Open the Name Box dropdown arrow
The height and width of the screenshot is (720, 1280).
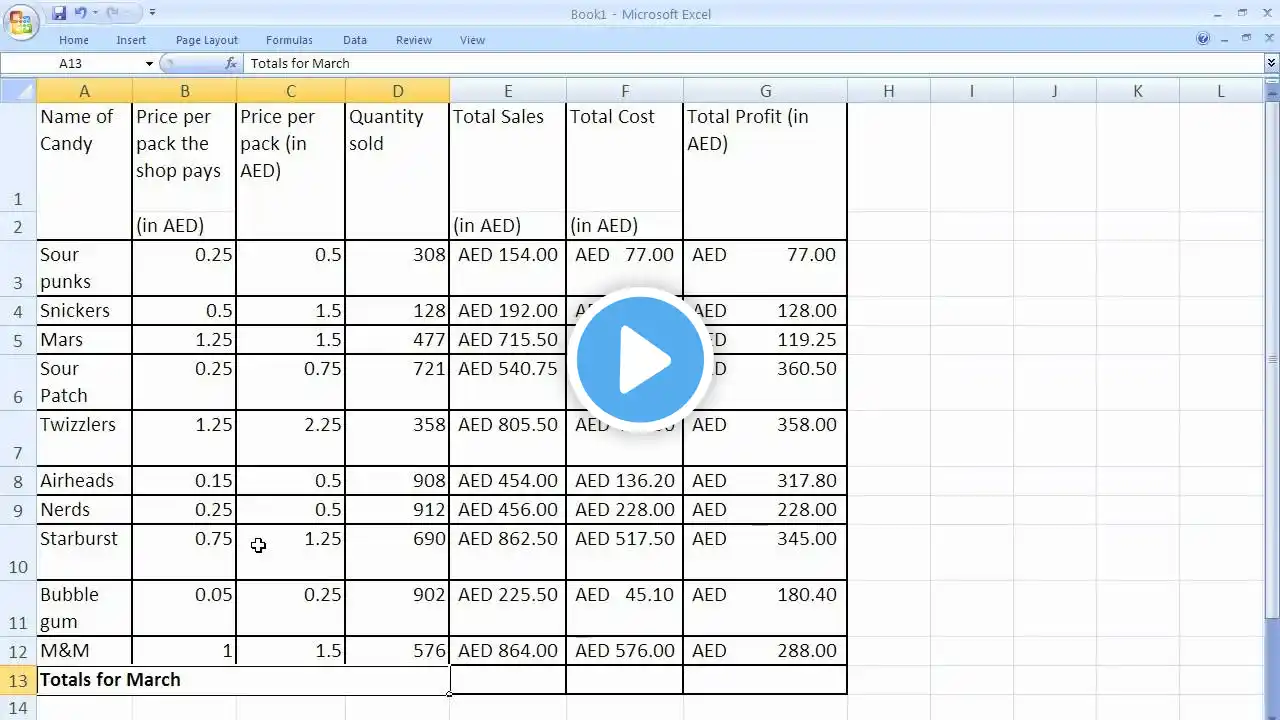point(149,63)
